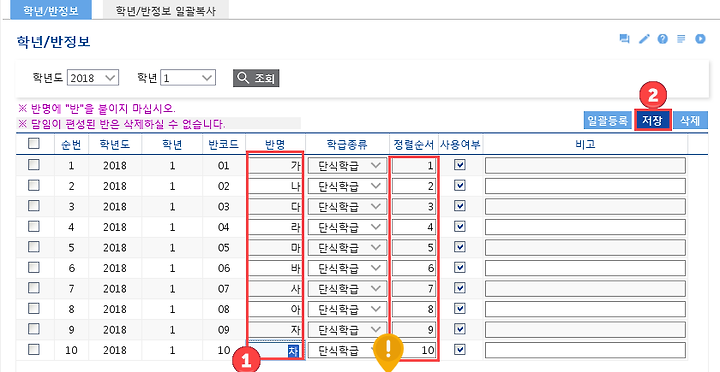Open the 학년/반정보 일괄복사 tab

[x=166, y=11]
